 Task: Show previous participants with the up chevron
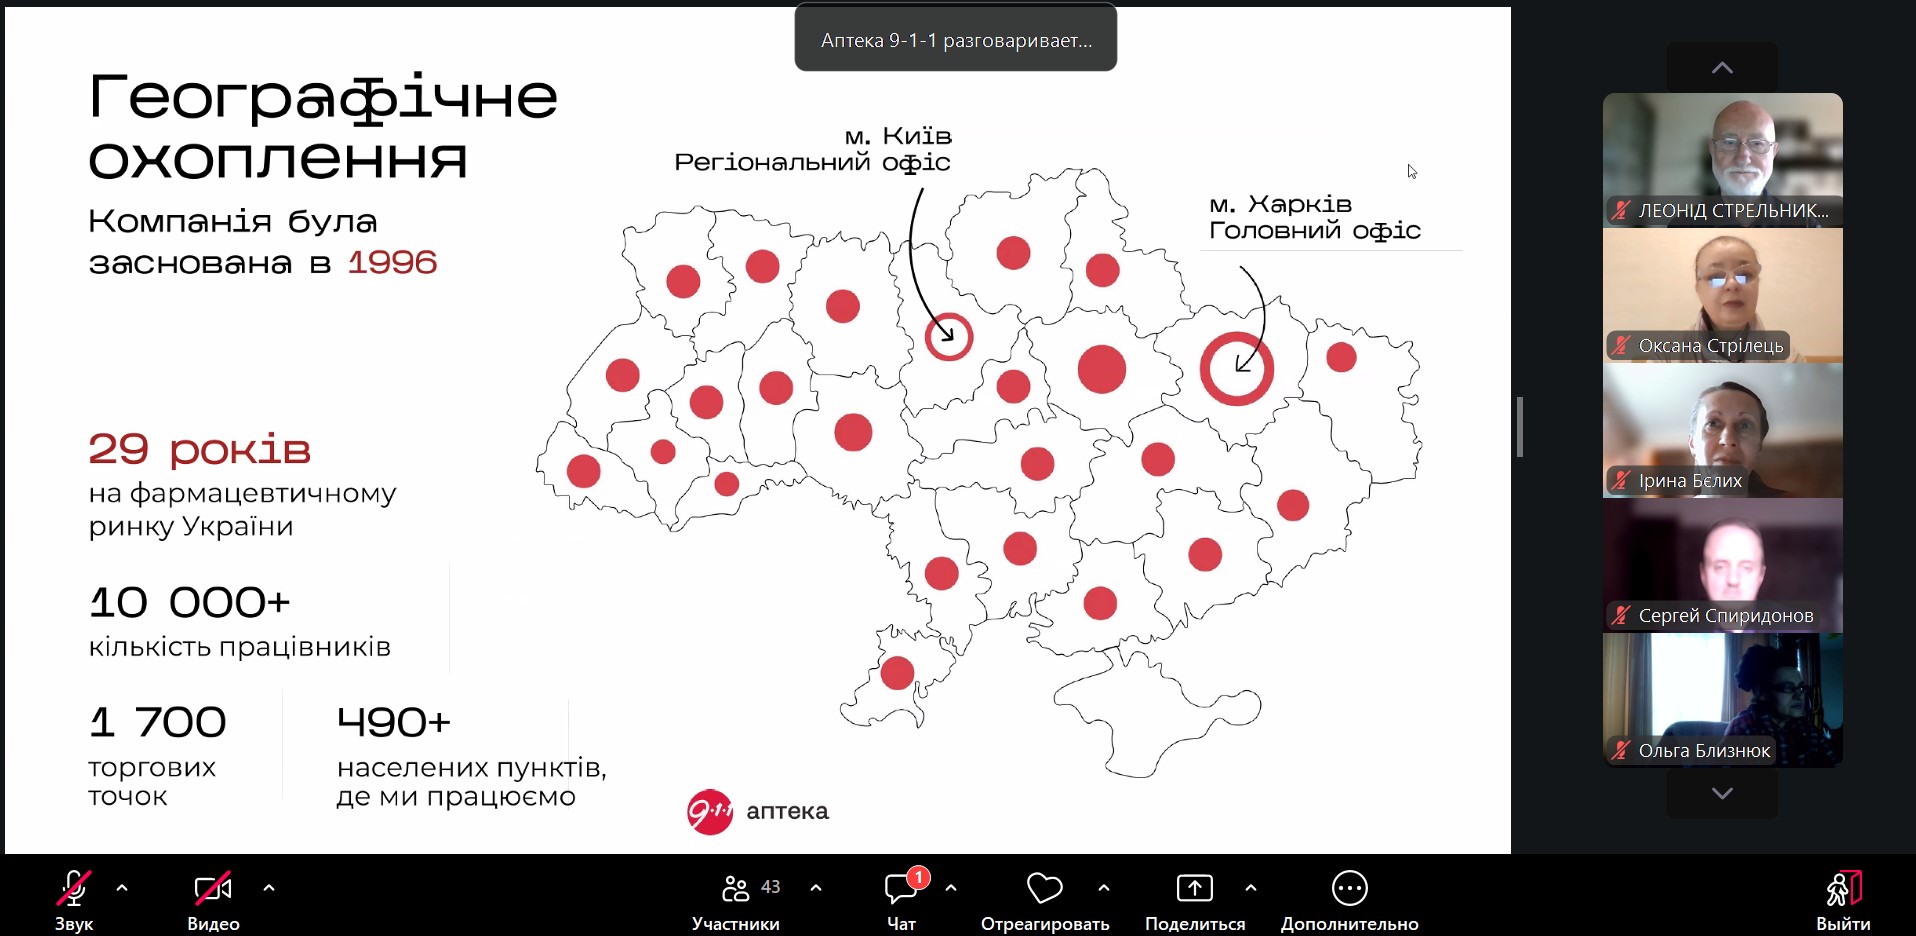[x=1722, y=68]
